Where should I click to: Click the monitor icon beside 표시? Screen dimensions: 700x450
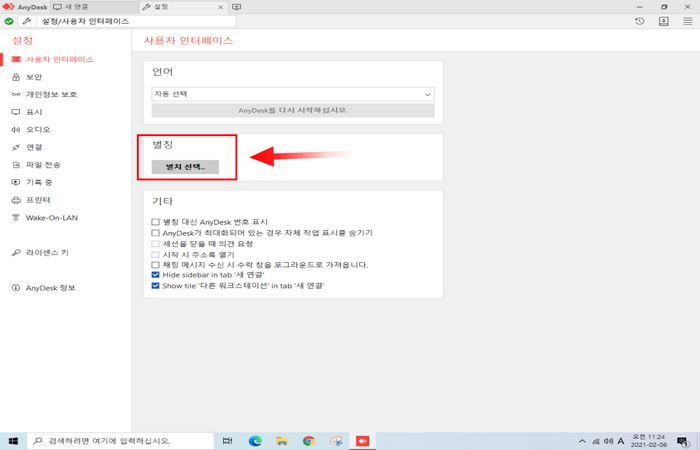pyautogui.click(x=16, y=112)
